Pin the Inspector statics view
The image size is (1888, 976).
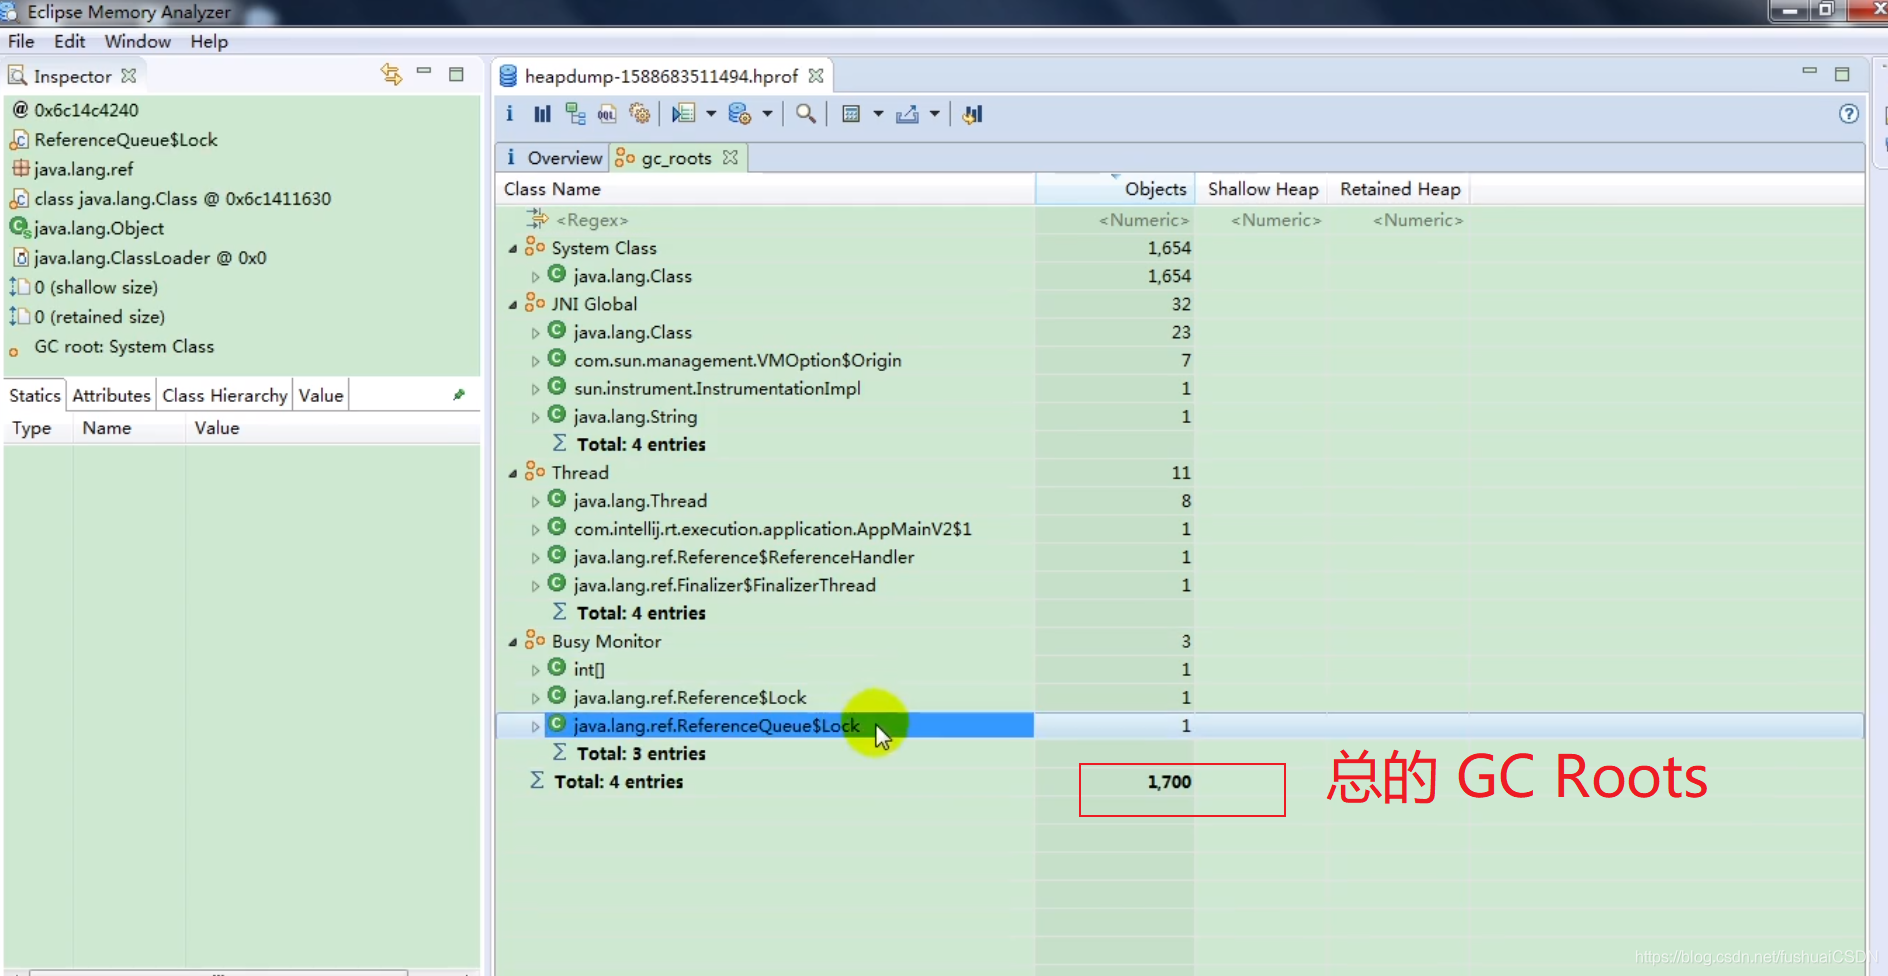coord(459,395)
